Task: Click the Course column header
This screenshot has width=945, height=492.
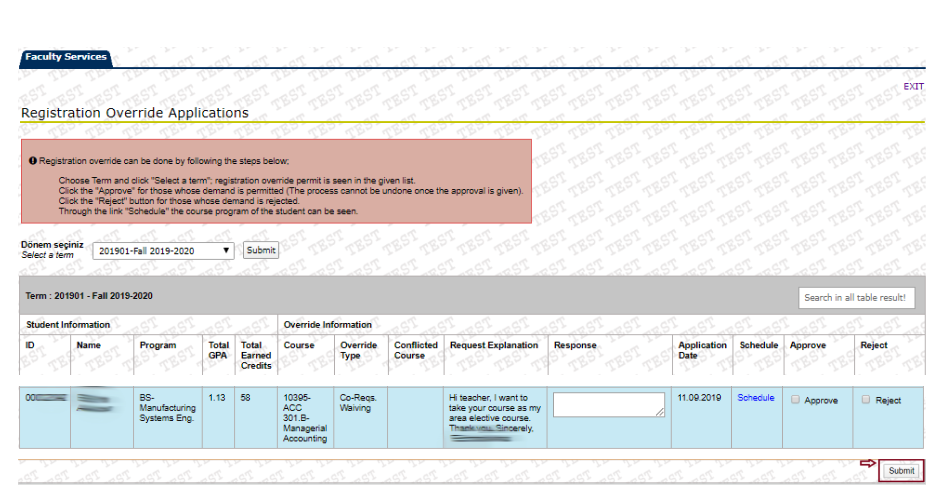Action: (299, 345)
